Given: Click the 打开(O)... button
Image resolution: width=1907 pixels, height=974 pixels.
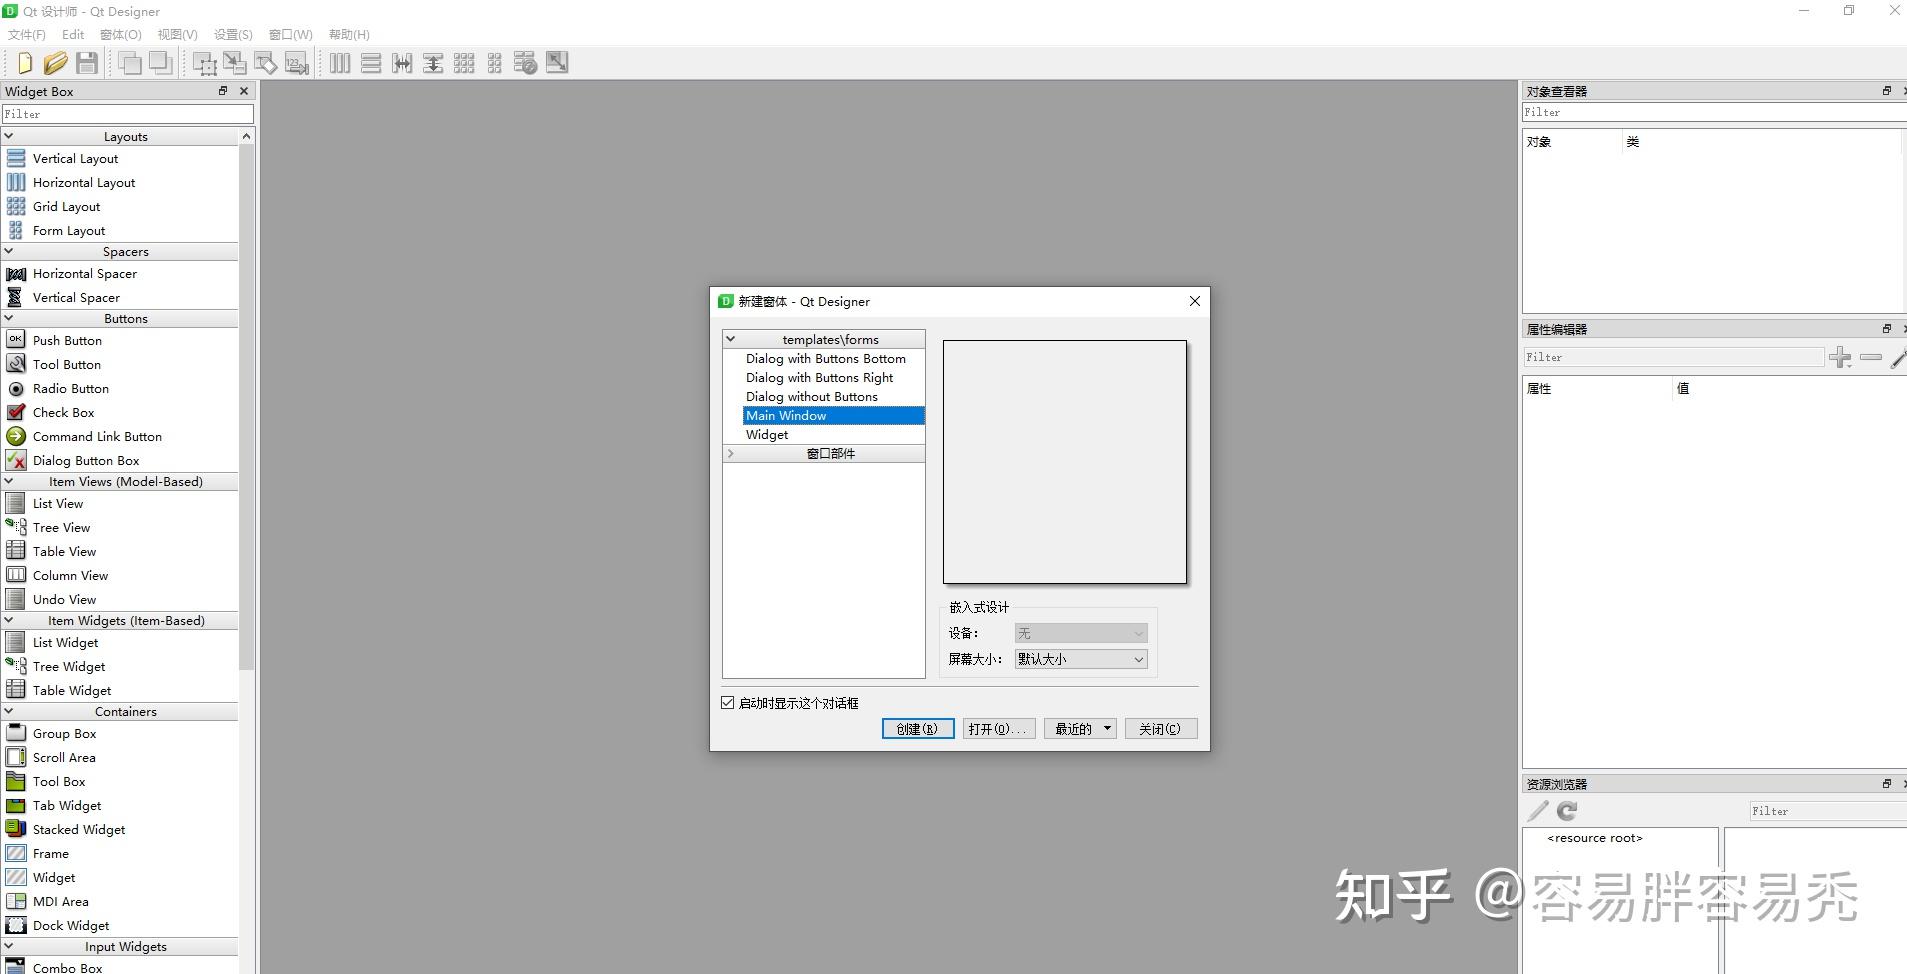Looking at the screenshot, I should pyautogui.click(x=997, y=728).
